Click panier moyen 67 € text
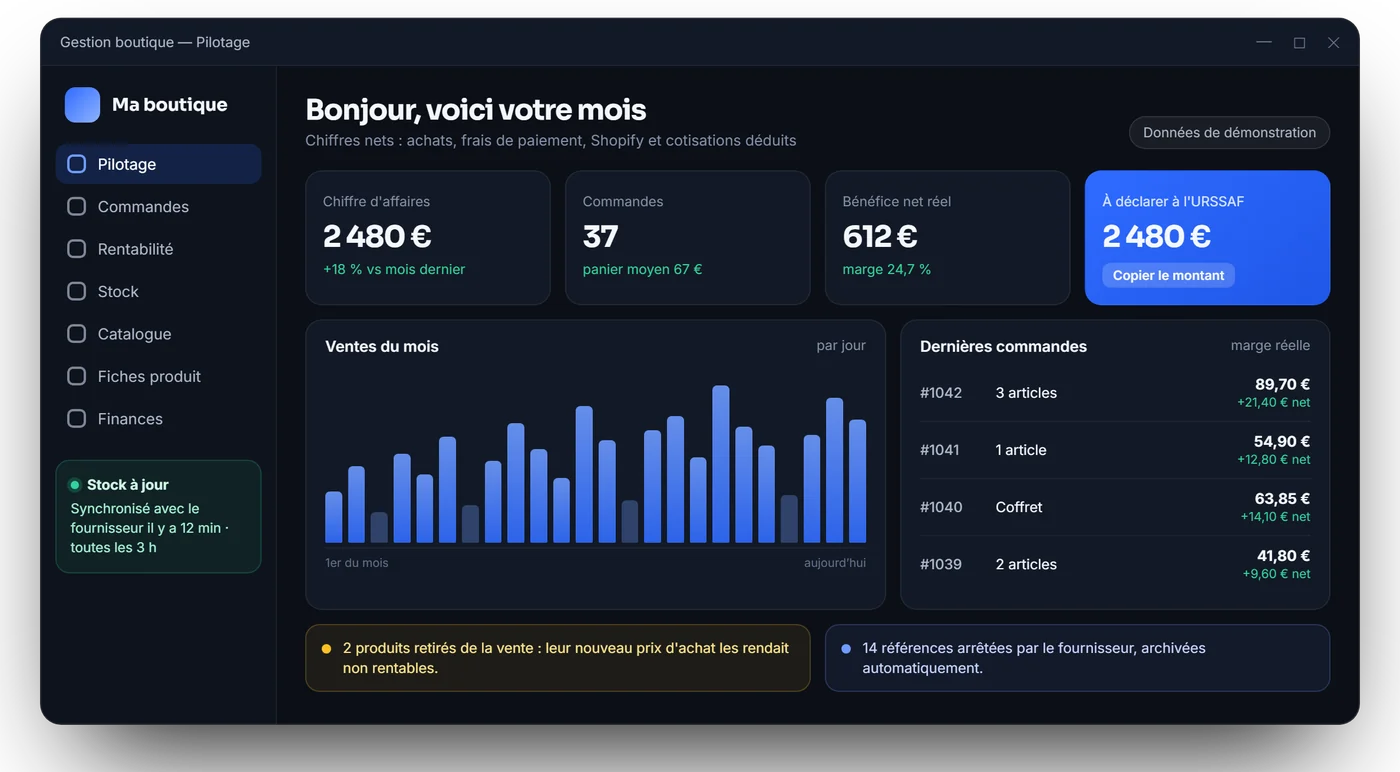 click(x=642, y=269)
